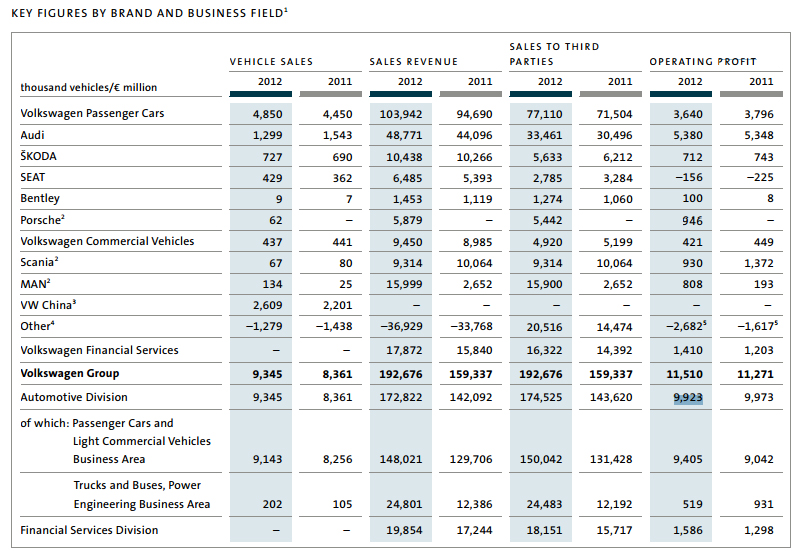Click Porsche 2012 sales revenue 5,879
The height and width of the screenshot is (552, 801).
[407, 220]
